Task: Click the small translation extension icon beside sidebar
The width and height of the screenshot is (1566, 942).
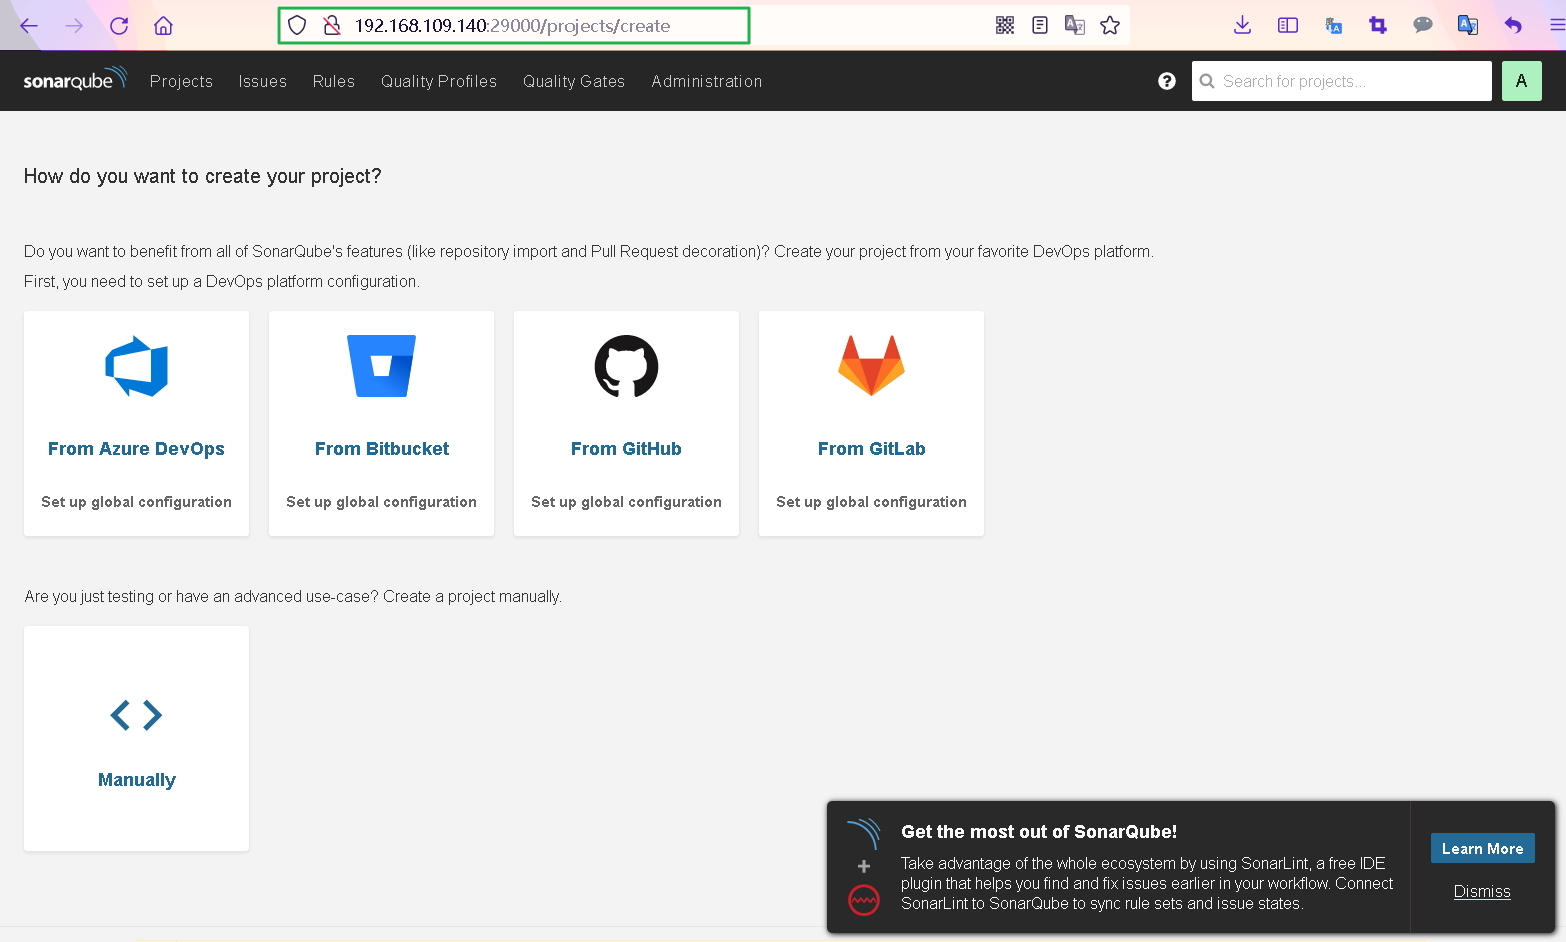Action: (x=1333, y=26)
